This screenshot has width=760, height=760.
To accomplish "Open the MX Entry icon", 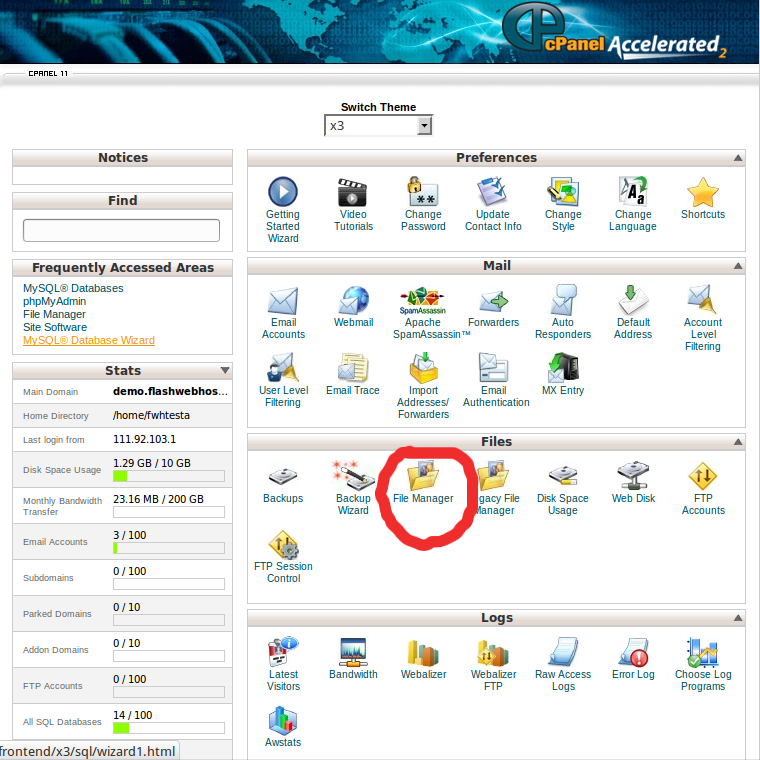I will (563, 368).
